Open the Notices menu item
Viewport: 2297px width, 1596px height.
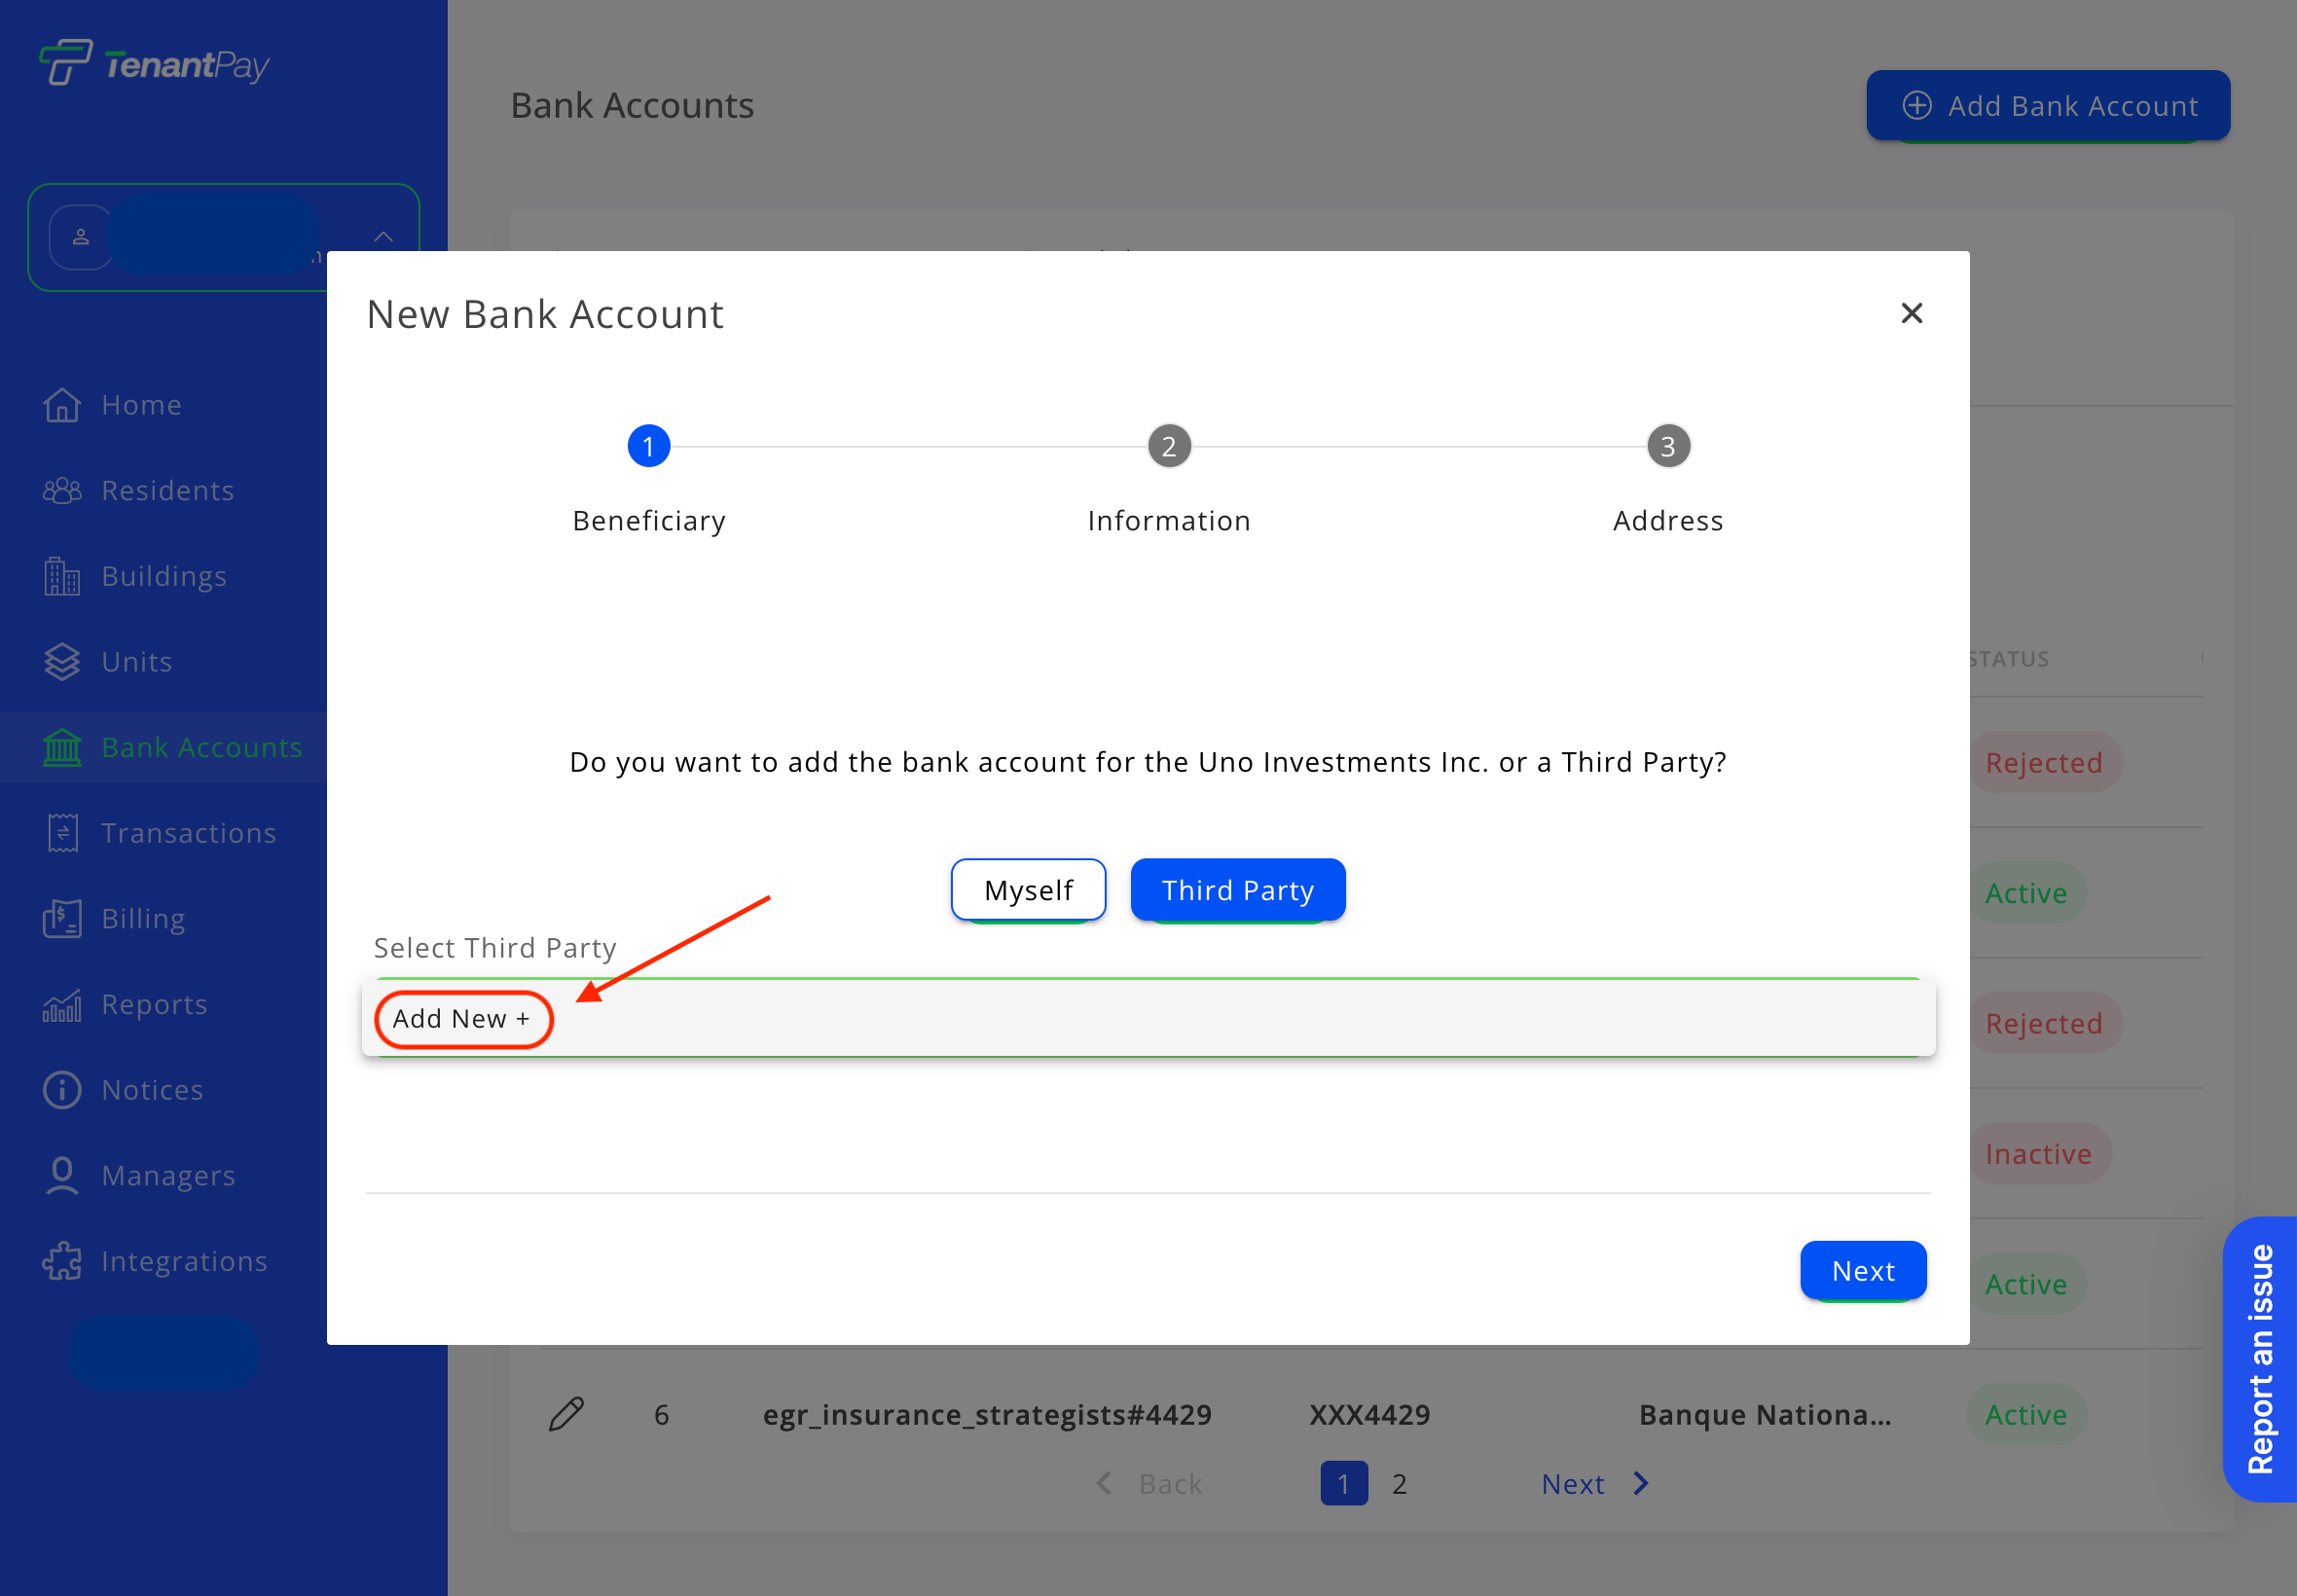(152, 1090)
